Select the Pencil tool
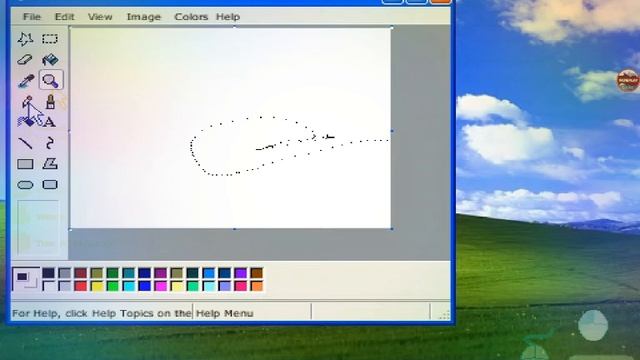Viewport: 640px width, 360px height. coord(27,102)
